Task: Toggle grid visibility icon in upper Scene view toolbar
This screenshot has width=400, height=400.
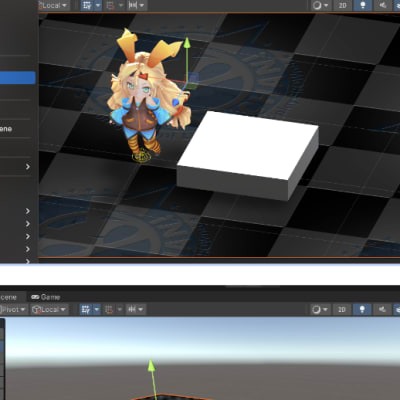Action: tap(87, 5)
